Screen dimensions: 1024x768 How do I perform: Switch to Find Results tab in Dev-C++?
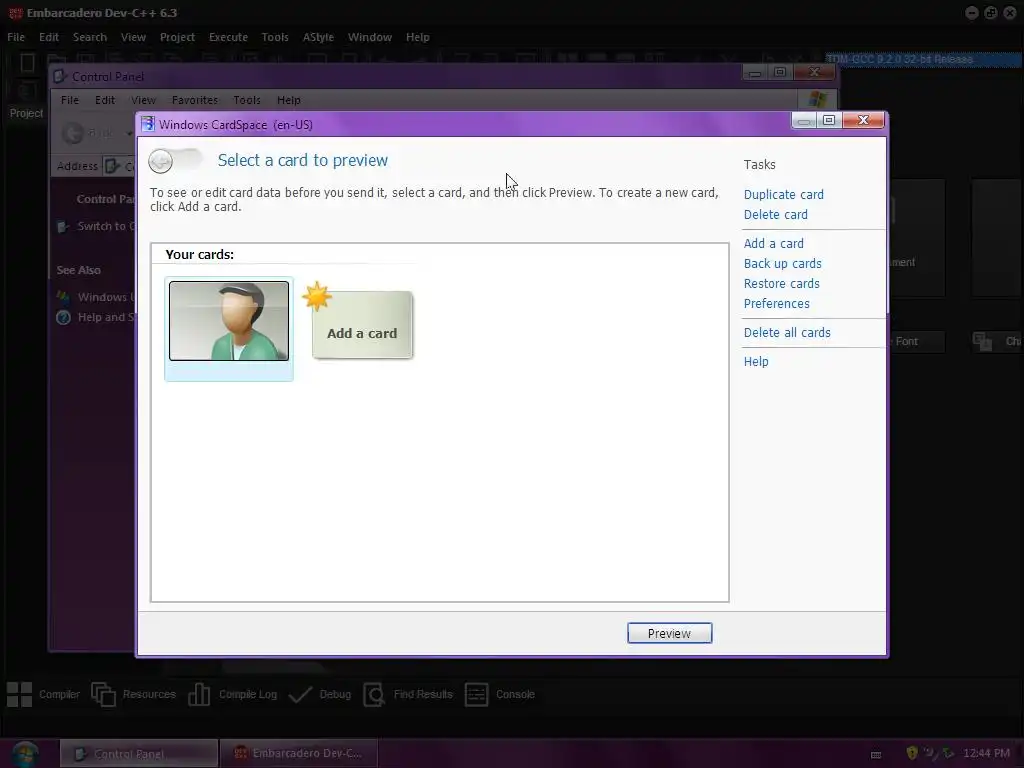tap(408, 694)
